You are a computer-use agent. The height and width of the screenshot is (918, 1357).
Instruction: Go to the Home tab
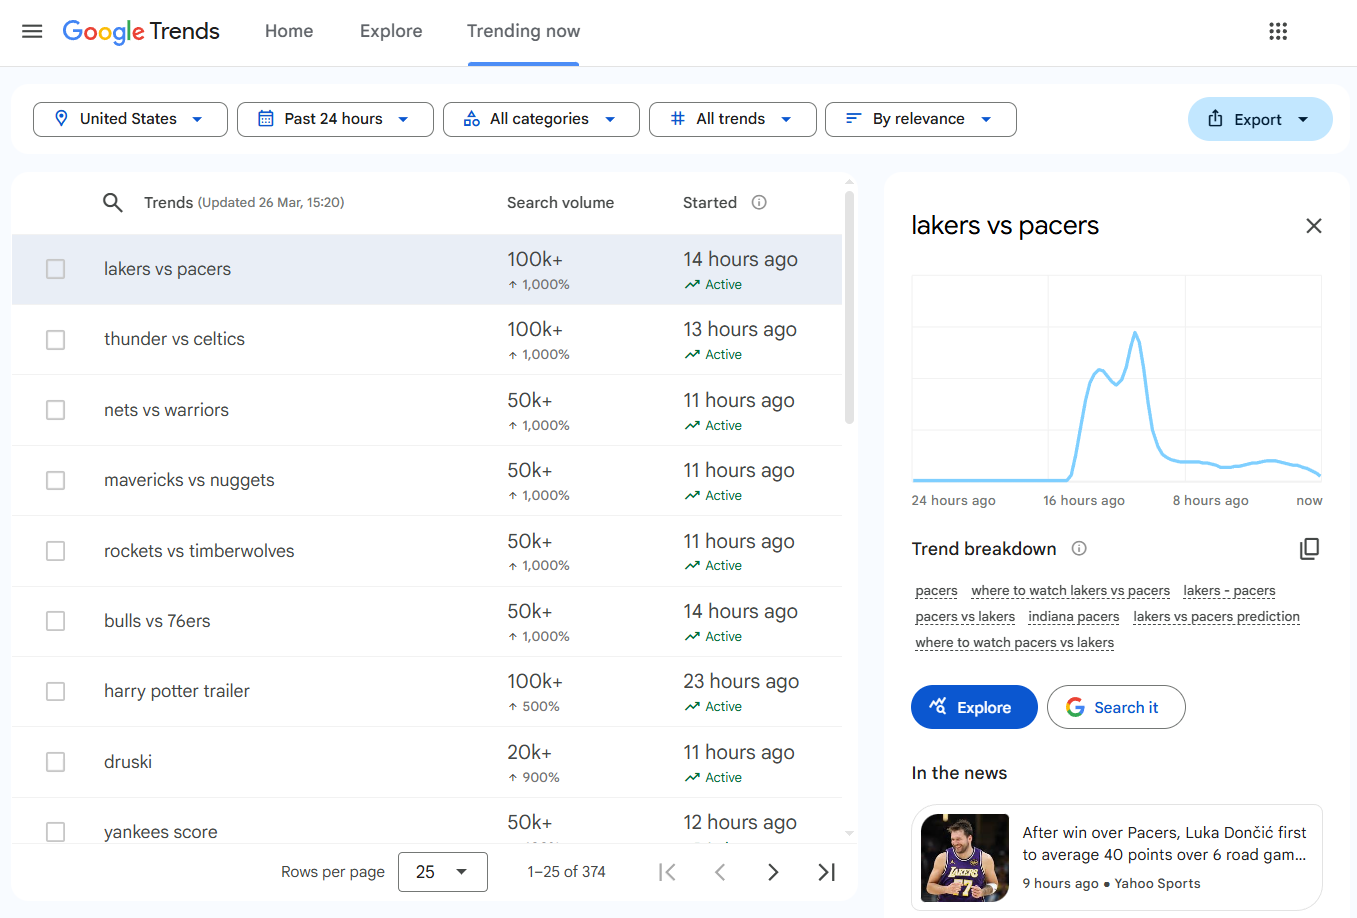click(x=289, y=31)
